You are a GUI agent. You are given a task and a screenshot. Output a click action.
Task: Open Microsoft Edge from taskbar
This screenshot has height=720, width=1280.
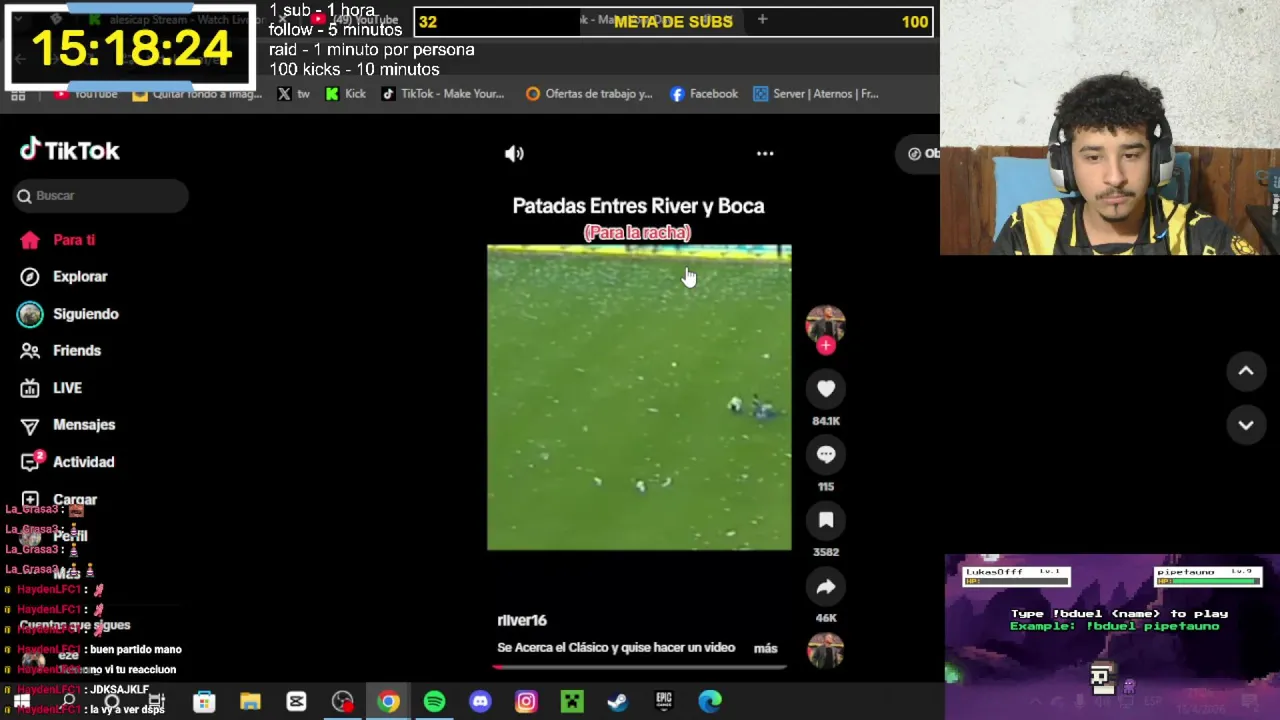[x=710, y=702]
